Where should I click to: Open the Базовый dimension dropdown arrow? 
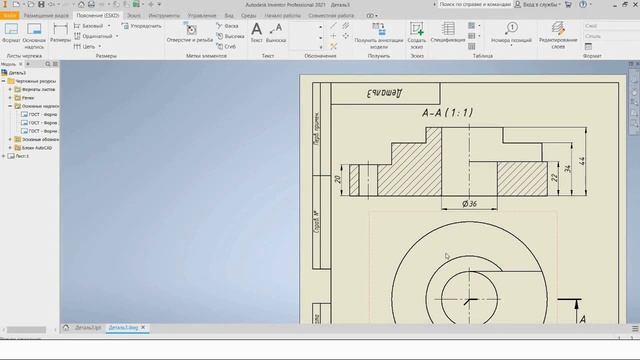(x=109, y=26)
